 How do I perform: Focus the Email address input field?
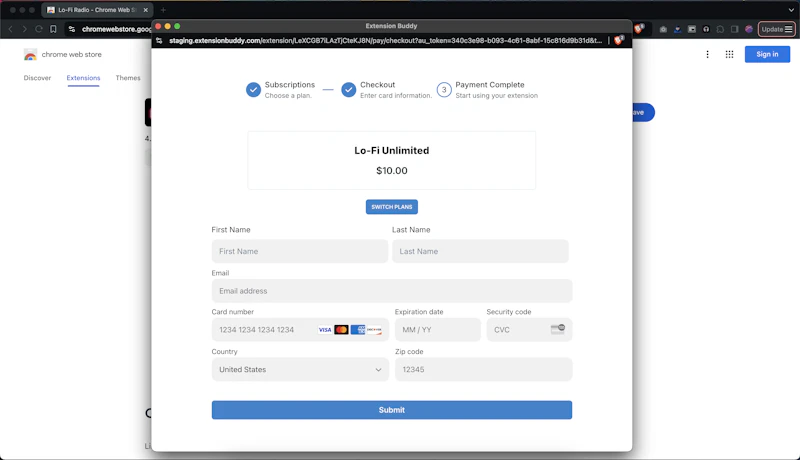(392, 291)
